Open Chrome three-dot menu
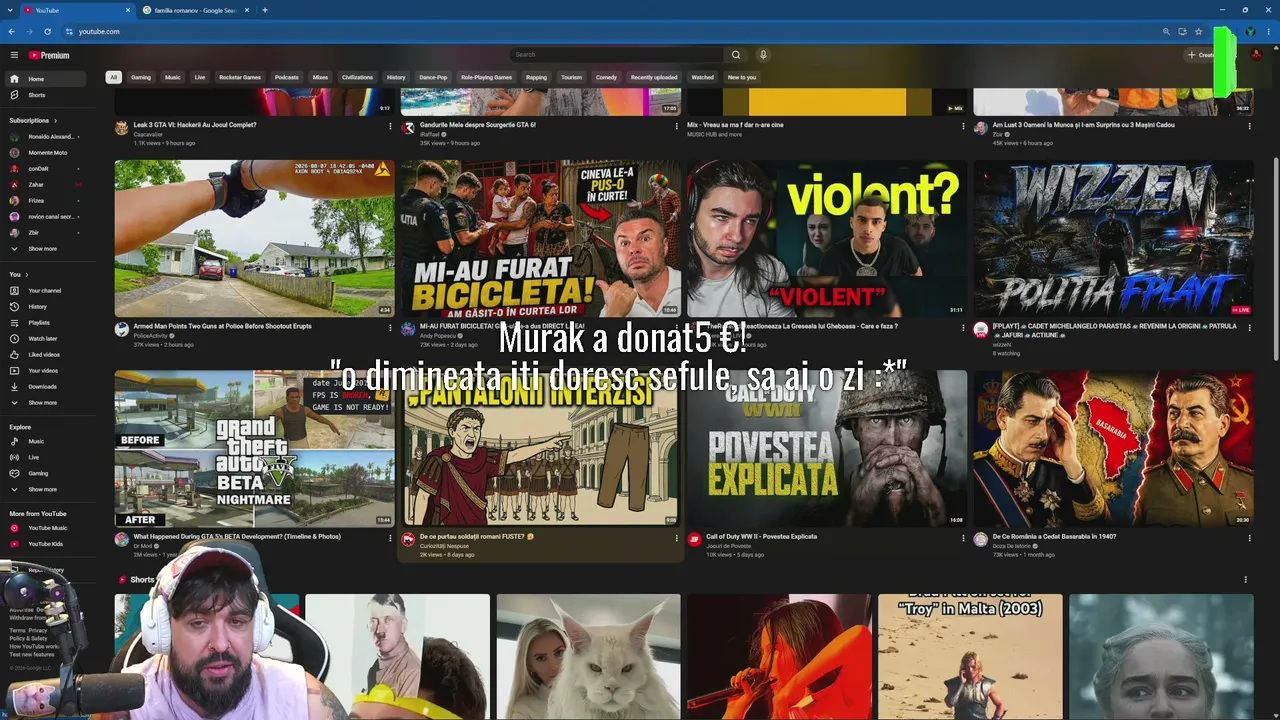The height and width of the screenshot is (720, 1280). (1267, 31)
